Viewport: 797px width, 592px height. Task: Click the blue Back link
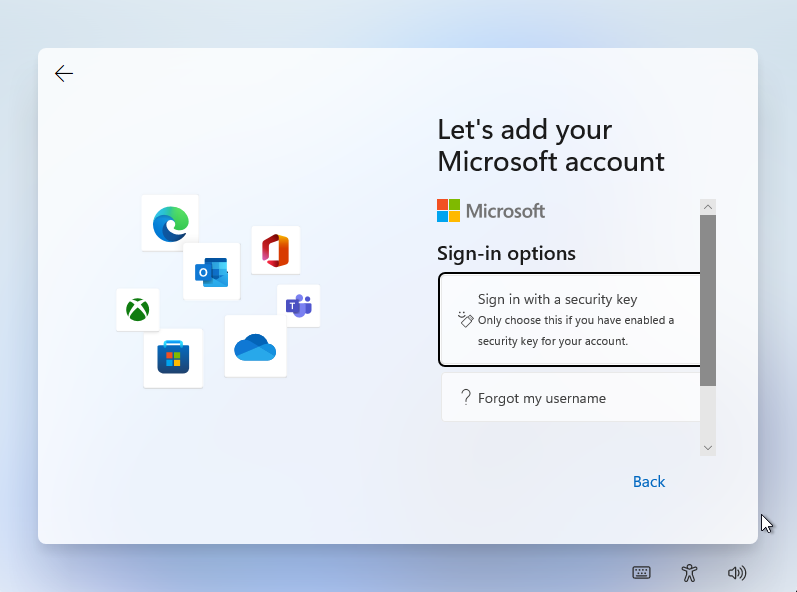coord(649,481)
